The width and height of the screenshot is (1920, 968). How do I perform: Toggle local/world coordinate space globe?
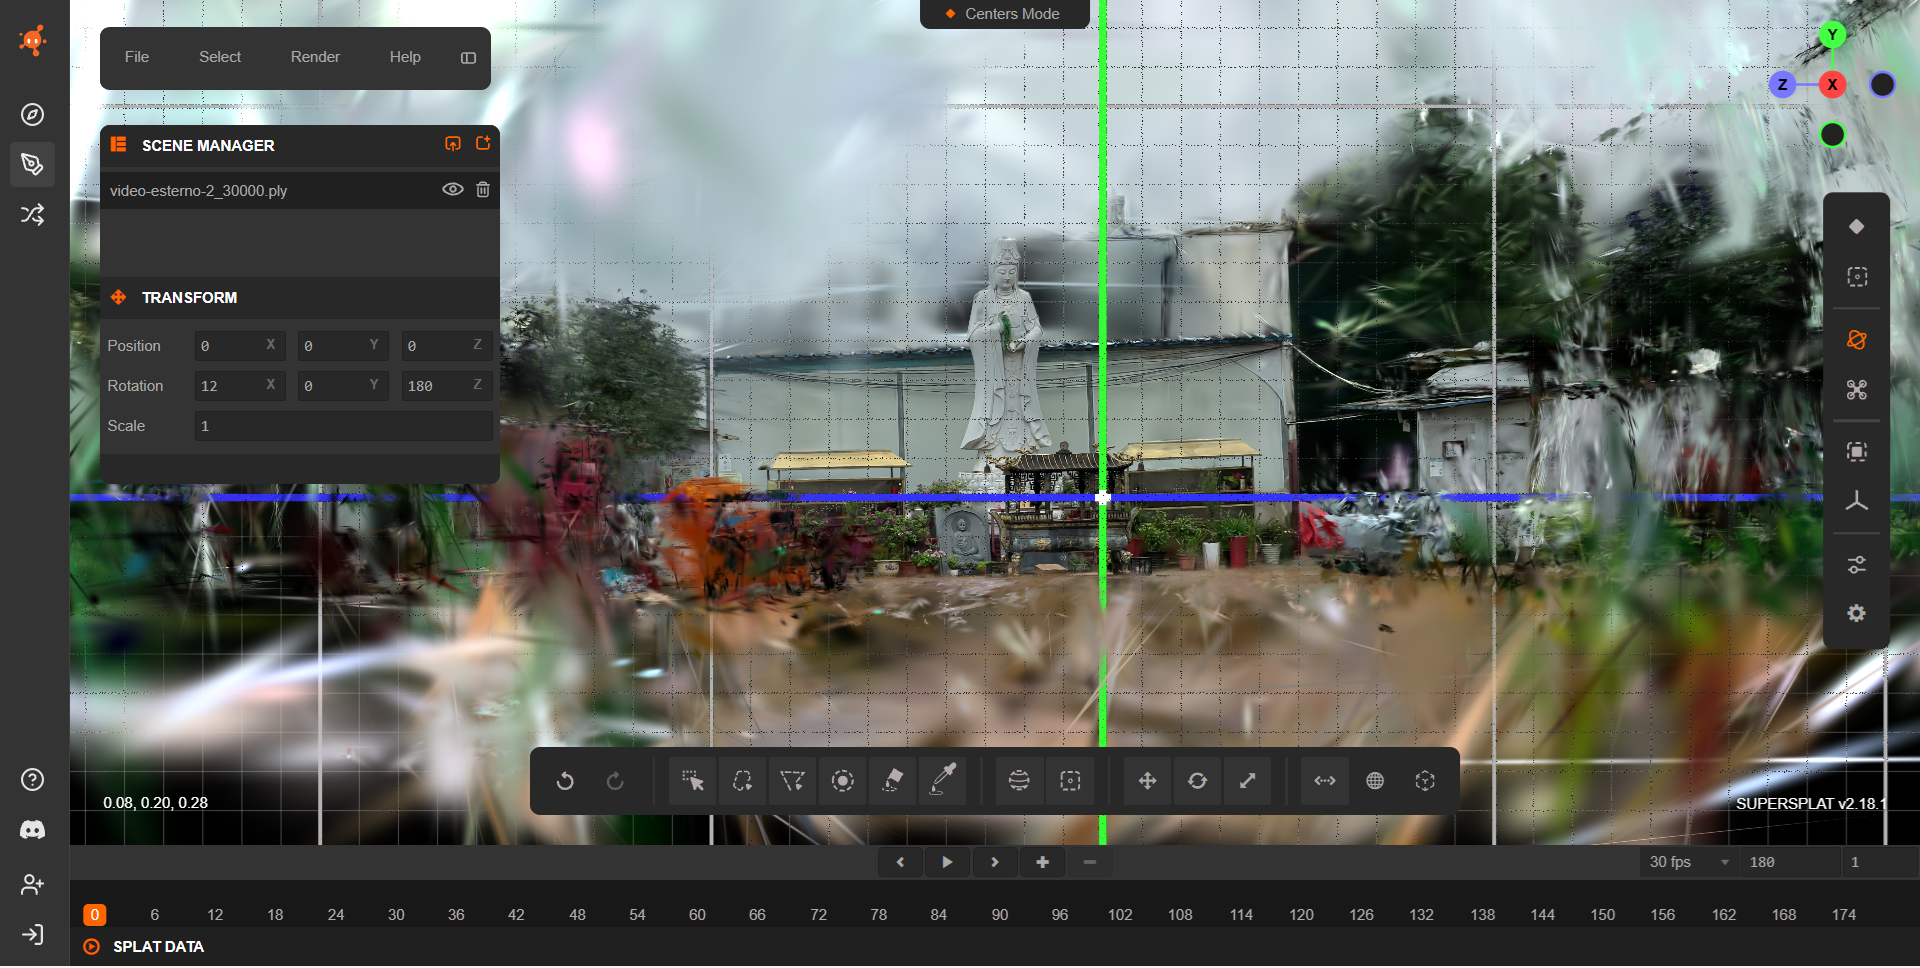[x=1375, y=781]
